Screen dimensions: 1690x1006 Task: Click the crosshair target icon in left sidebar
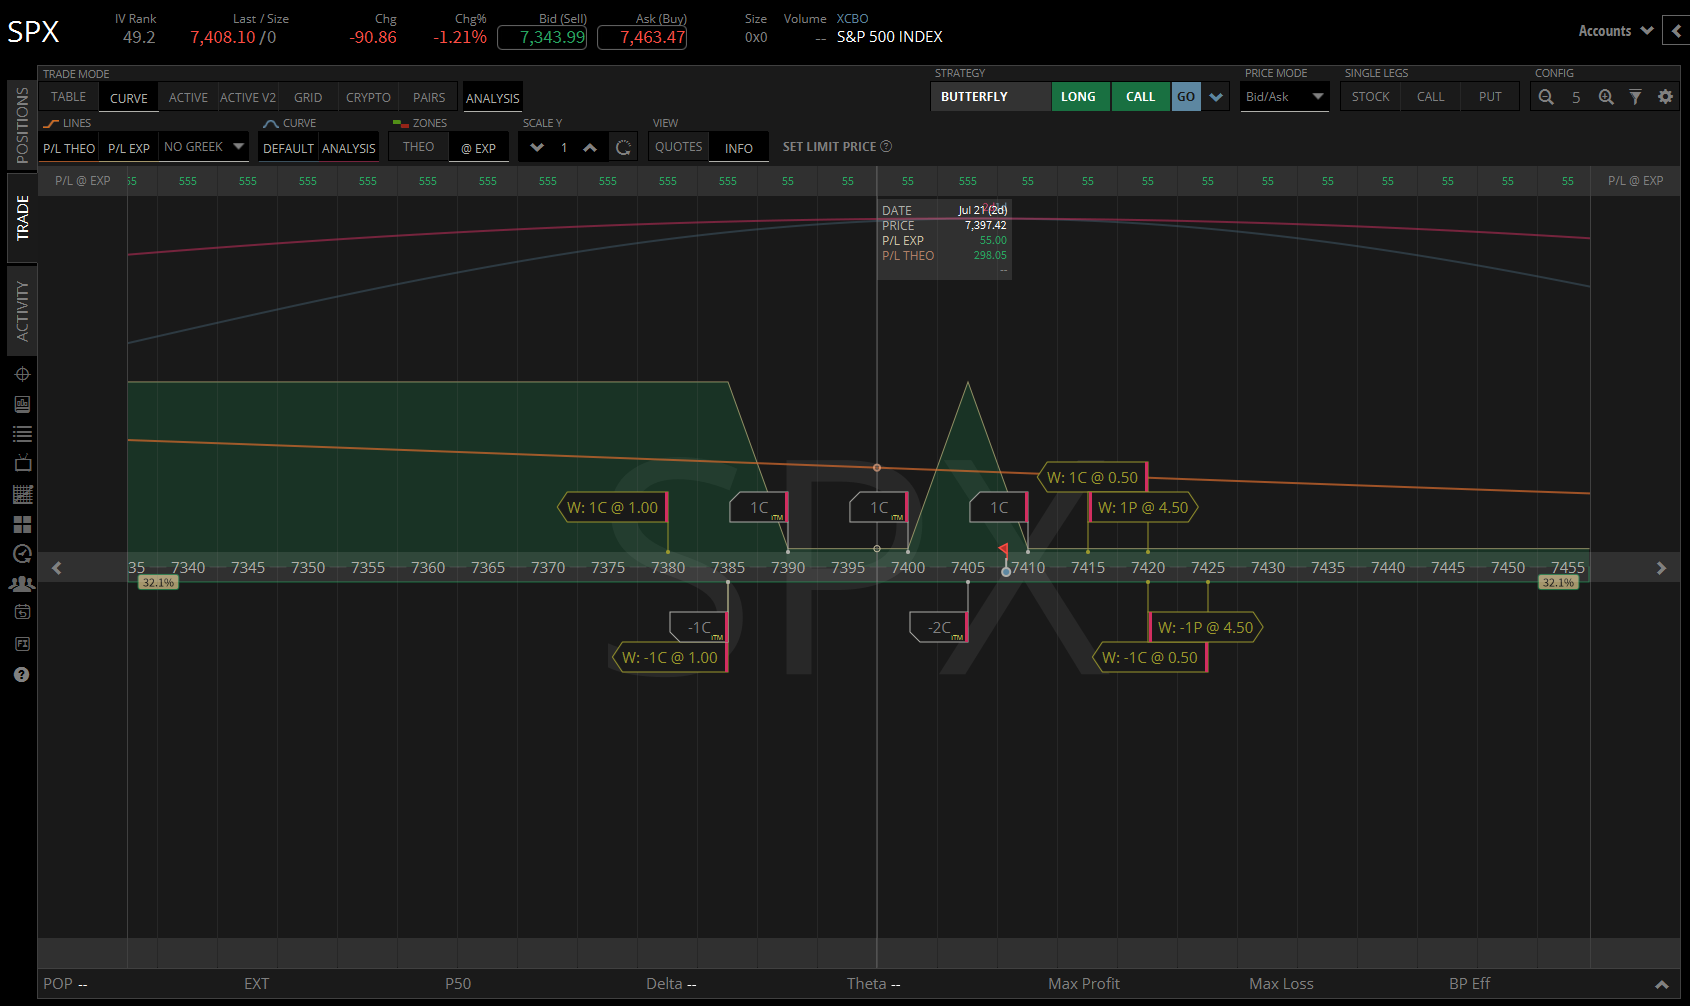click(x=22, y=374)
